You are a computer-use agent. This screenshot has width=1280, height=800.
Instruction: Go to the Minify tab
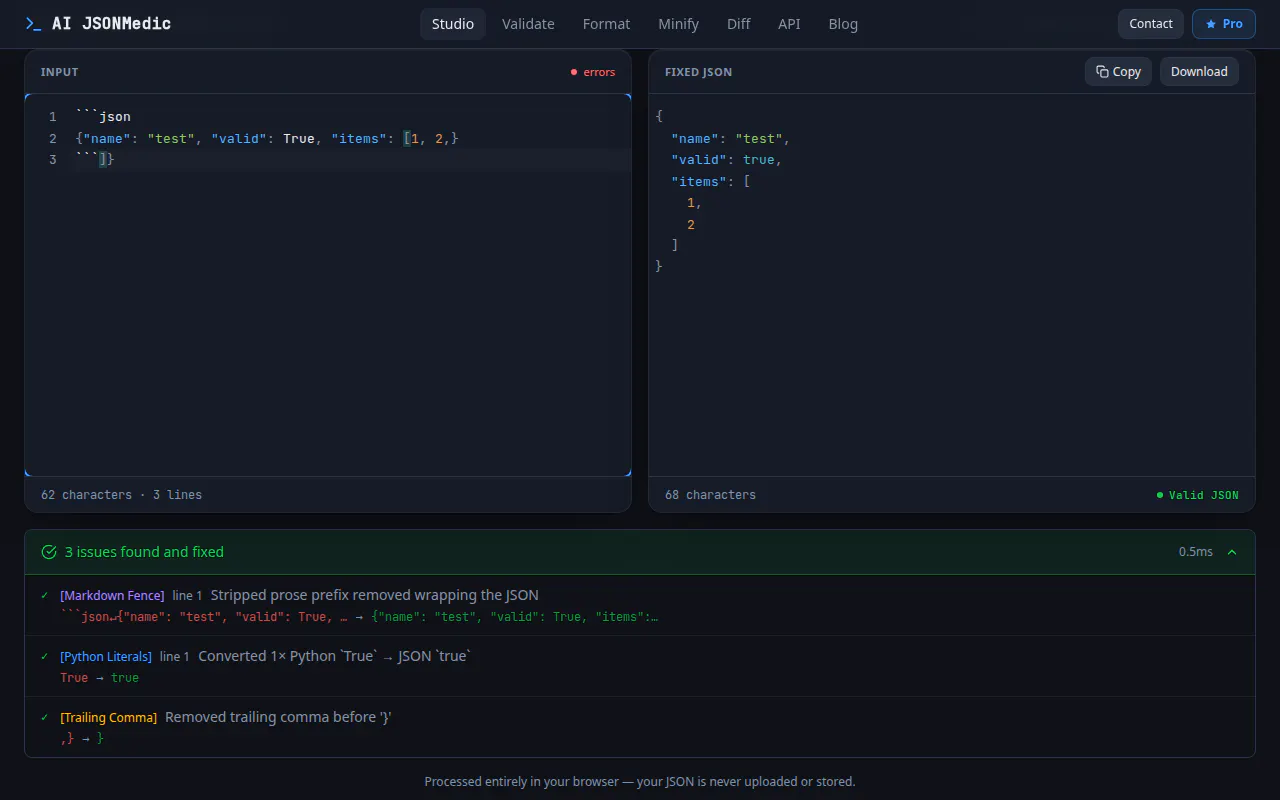coord(678,24)
